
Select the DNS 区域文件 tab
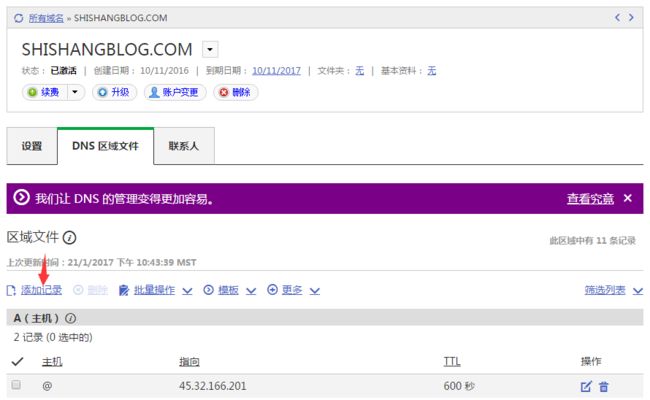[x=105, y=146]
